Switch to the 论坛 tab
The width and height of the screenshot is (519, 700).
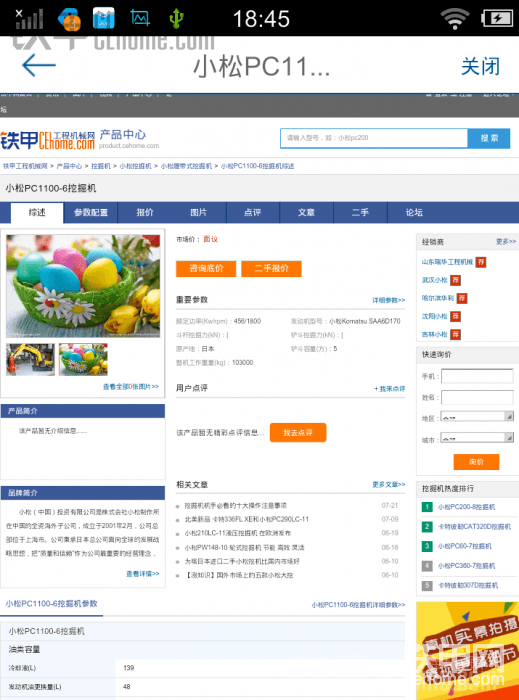[414, 212]
